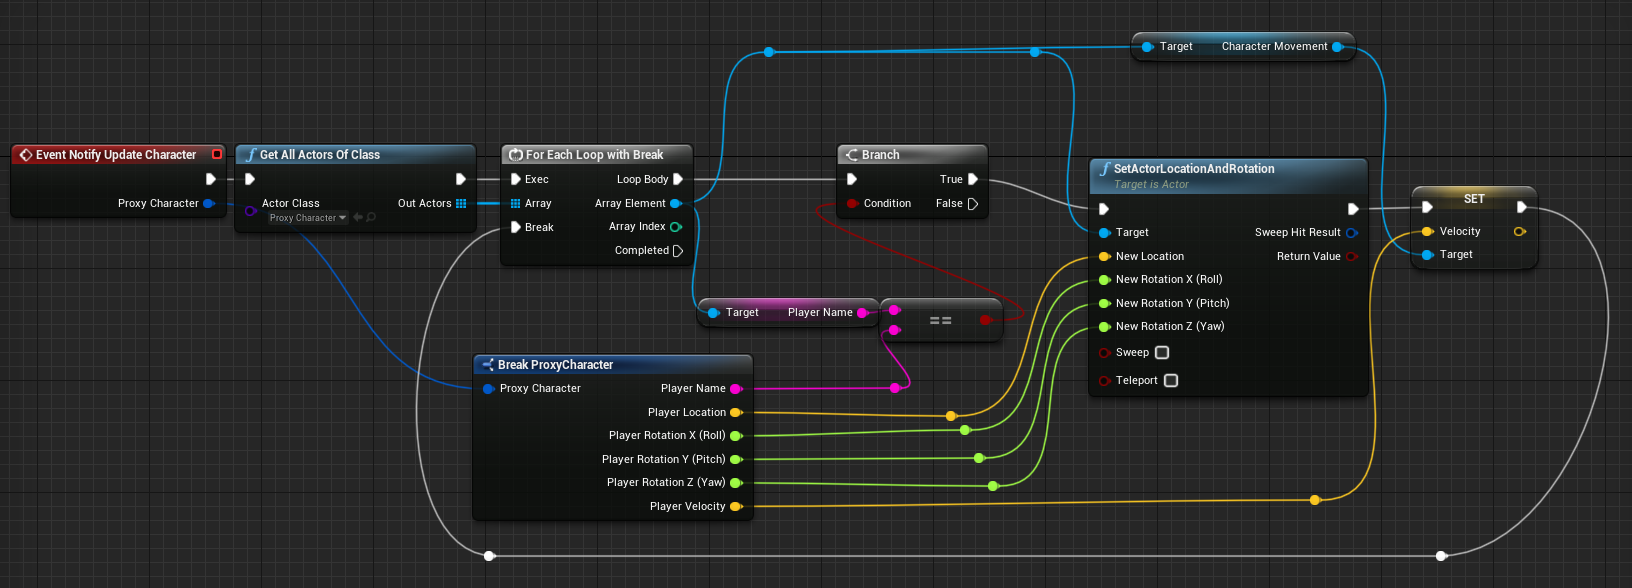
Task: Click the Out Actors array output pin
Action: (461, 203)
